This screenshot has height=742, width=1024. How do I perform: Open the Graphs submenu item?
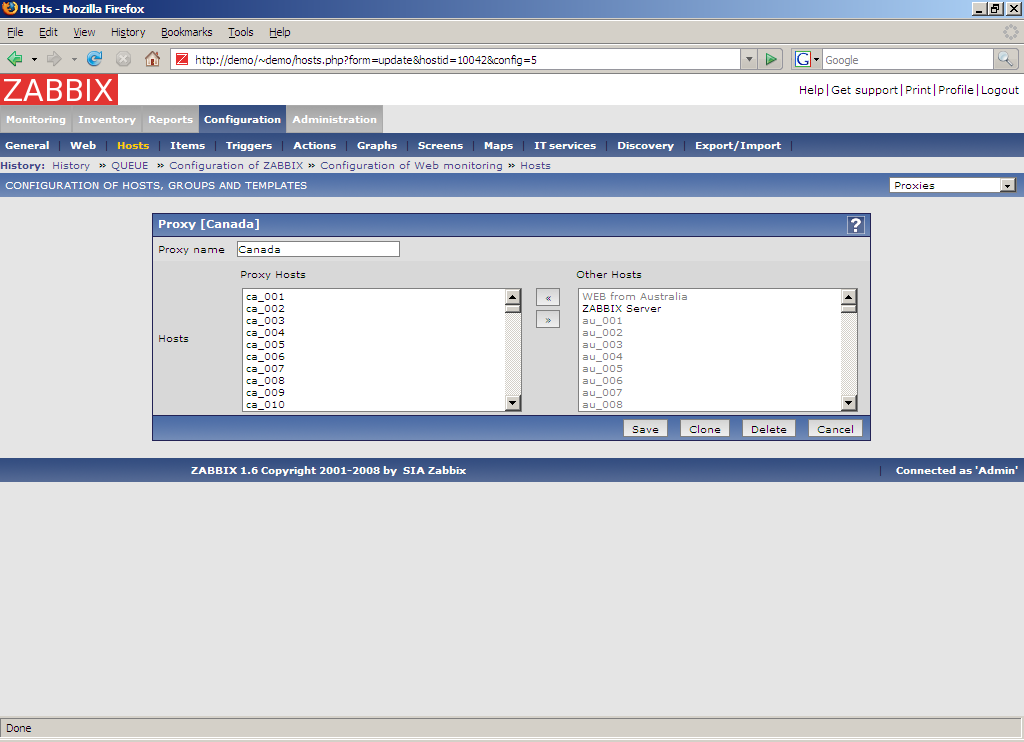(377, 146)
